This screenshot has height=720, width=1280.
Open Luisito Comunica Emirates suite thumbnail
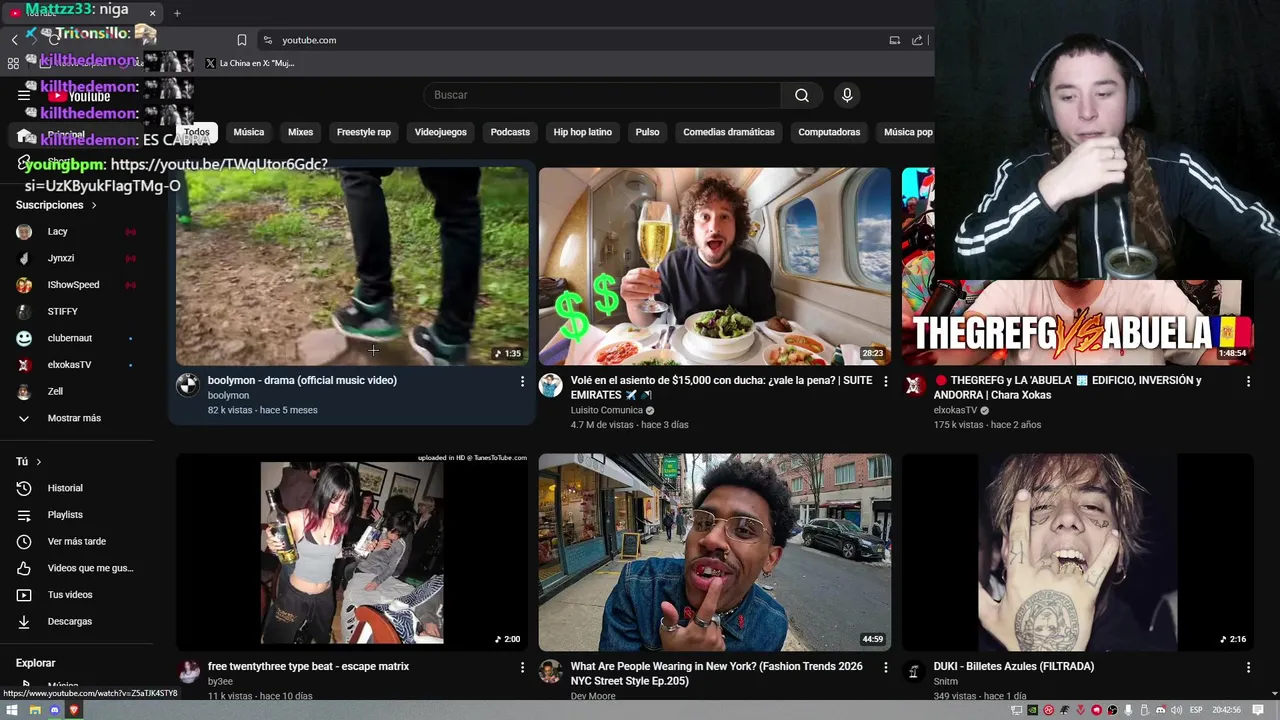714,266
